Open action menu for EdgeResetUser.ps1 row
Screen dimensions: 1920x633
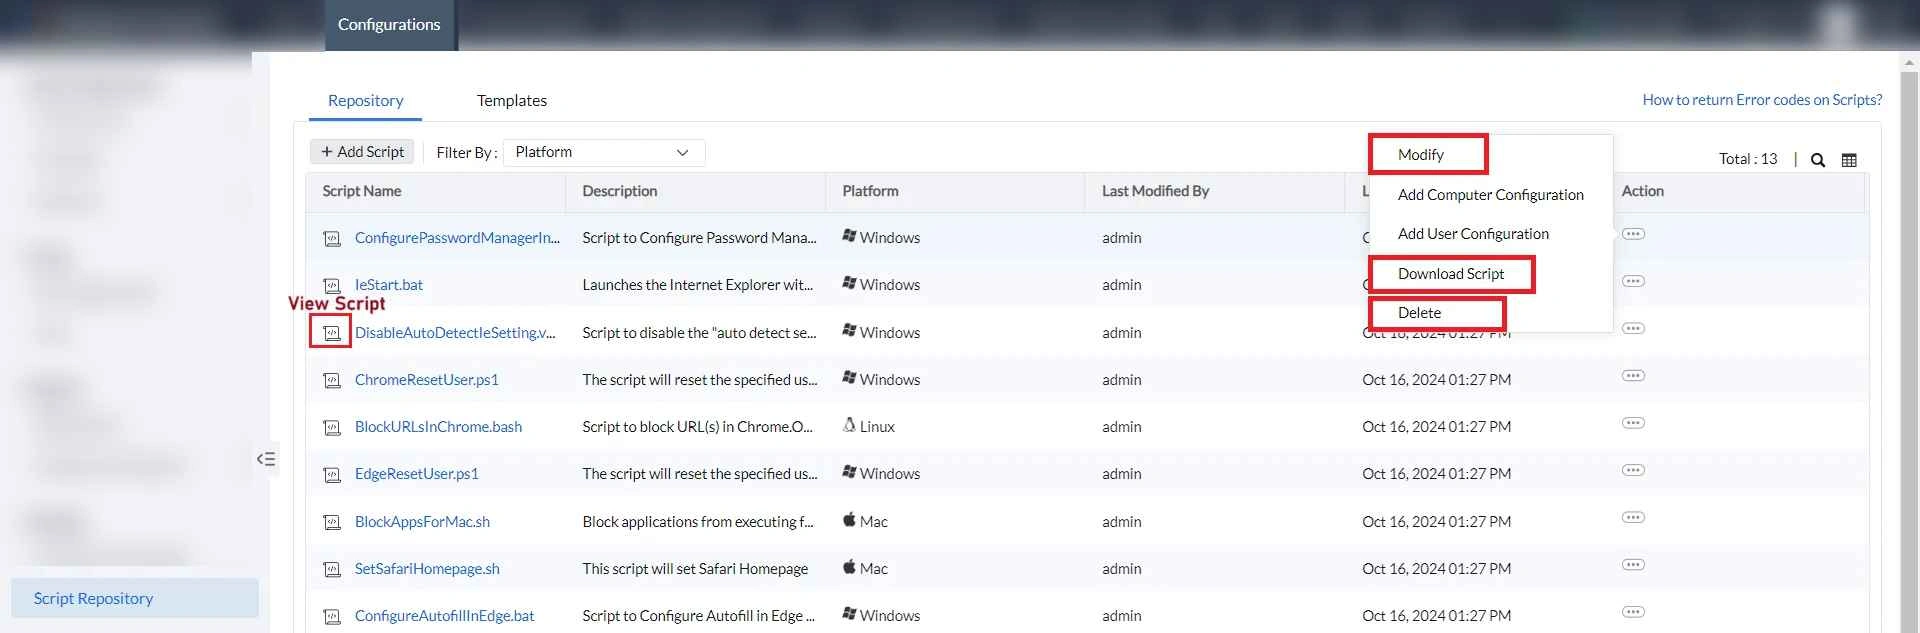1633,470
